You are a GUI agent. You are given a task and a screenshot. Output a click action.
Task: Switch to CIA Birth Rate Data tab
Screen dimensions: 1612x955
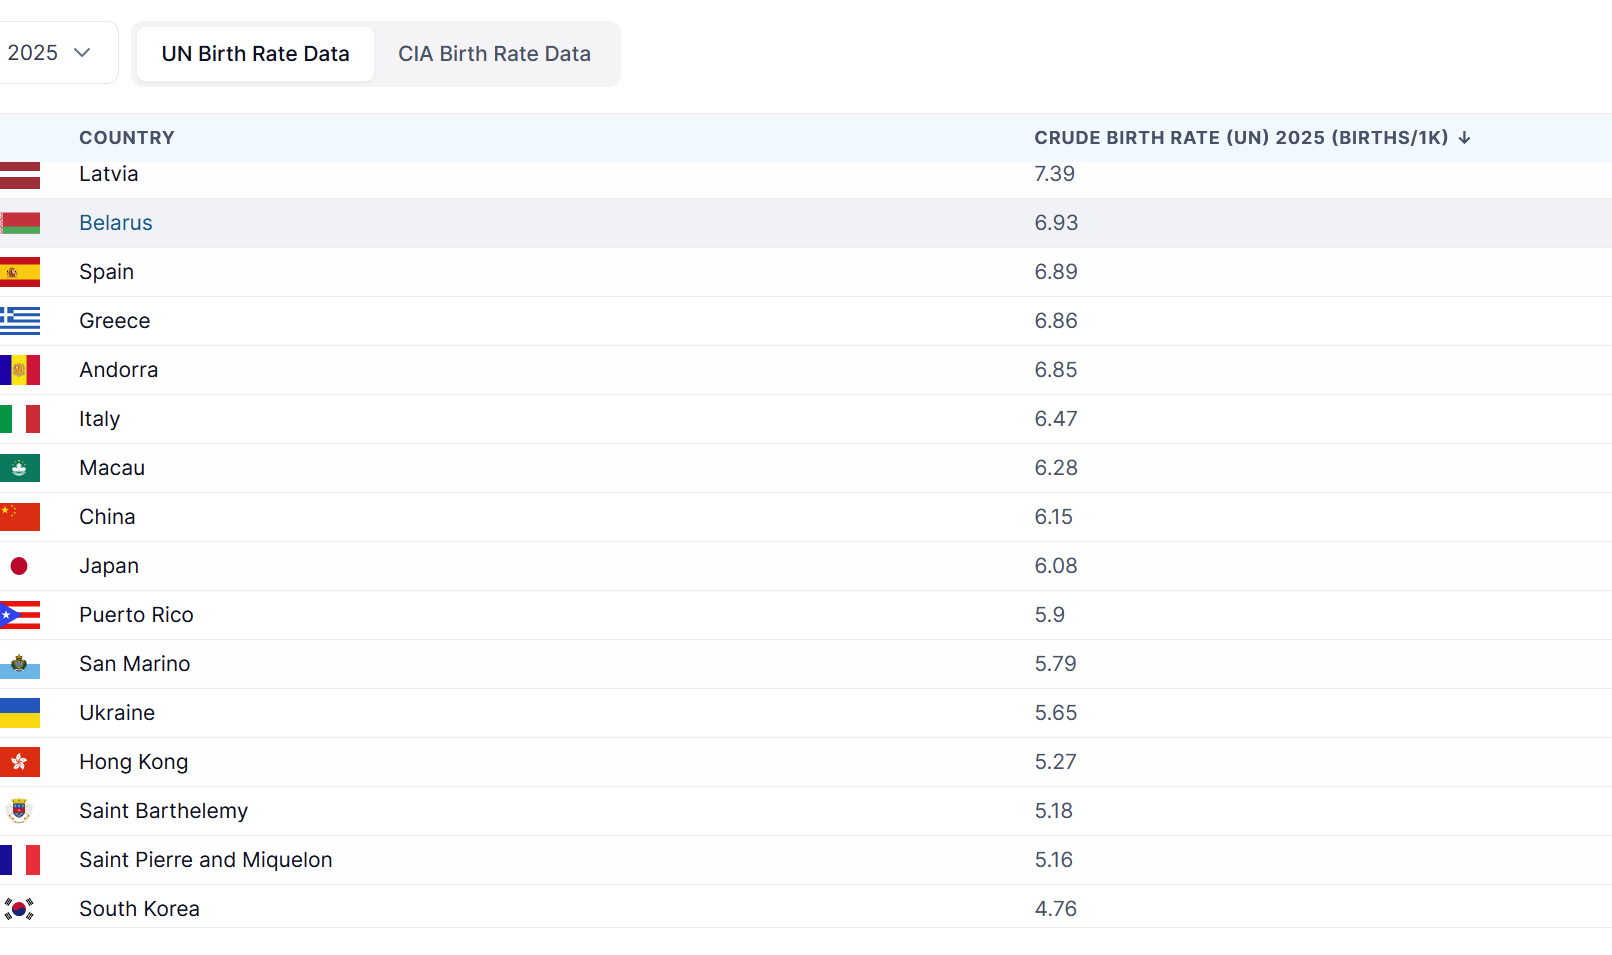(x=494, y=54)
